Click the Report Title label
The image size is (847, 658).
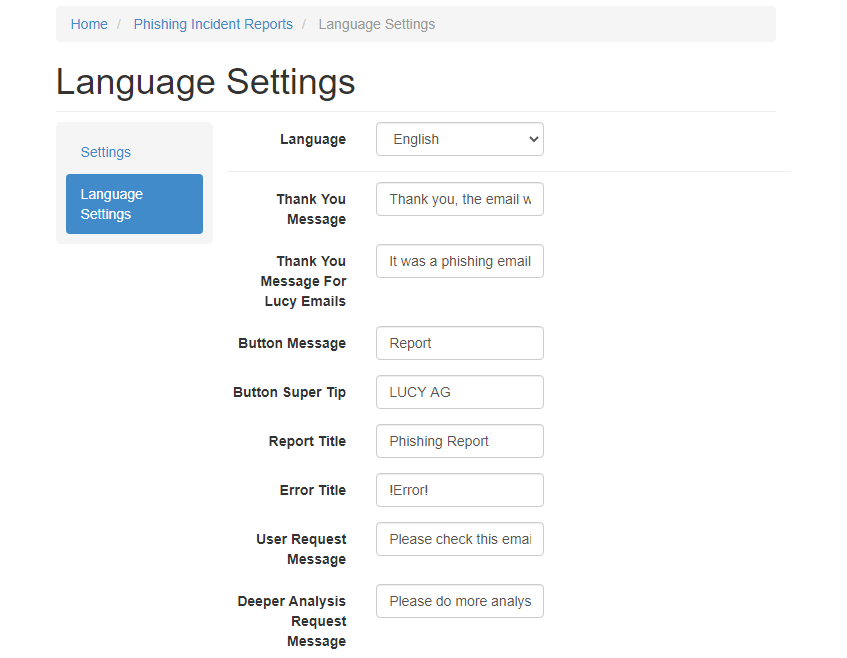coord(307,441)
